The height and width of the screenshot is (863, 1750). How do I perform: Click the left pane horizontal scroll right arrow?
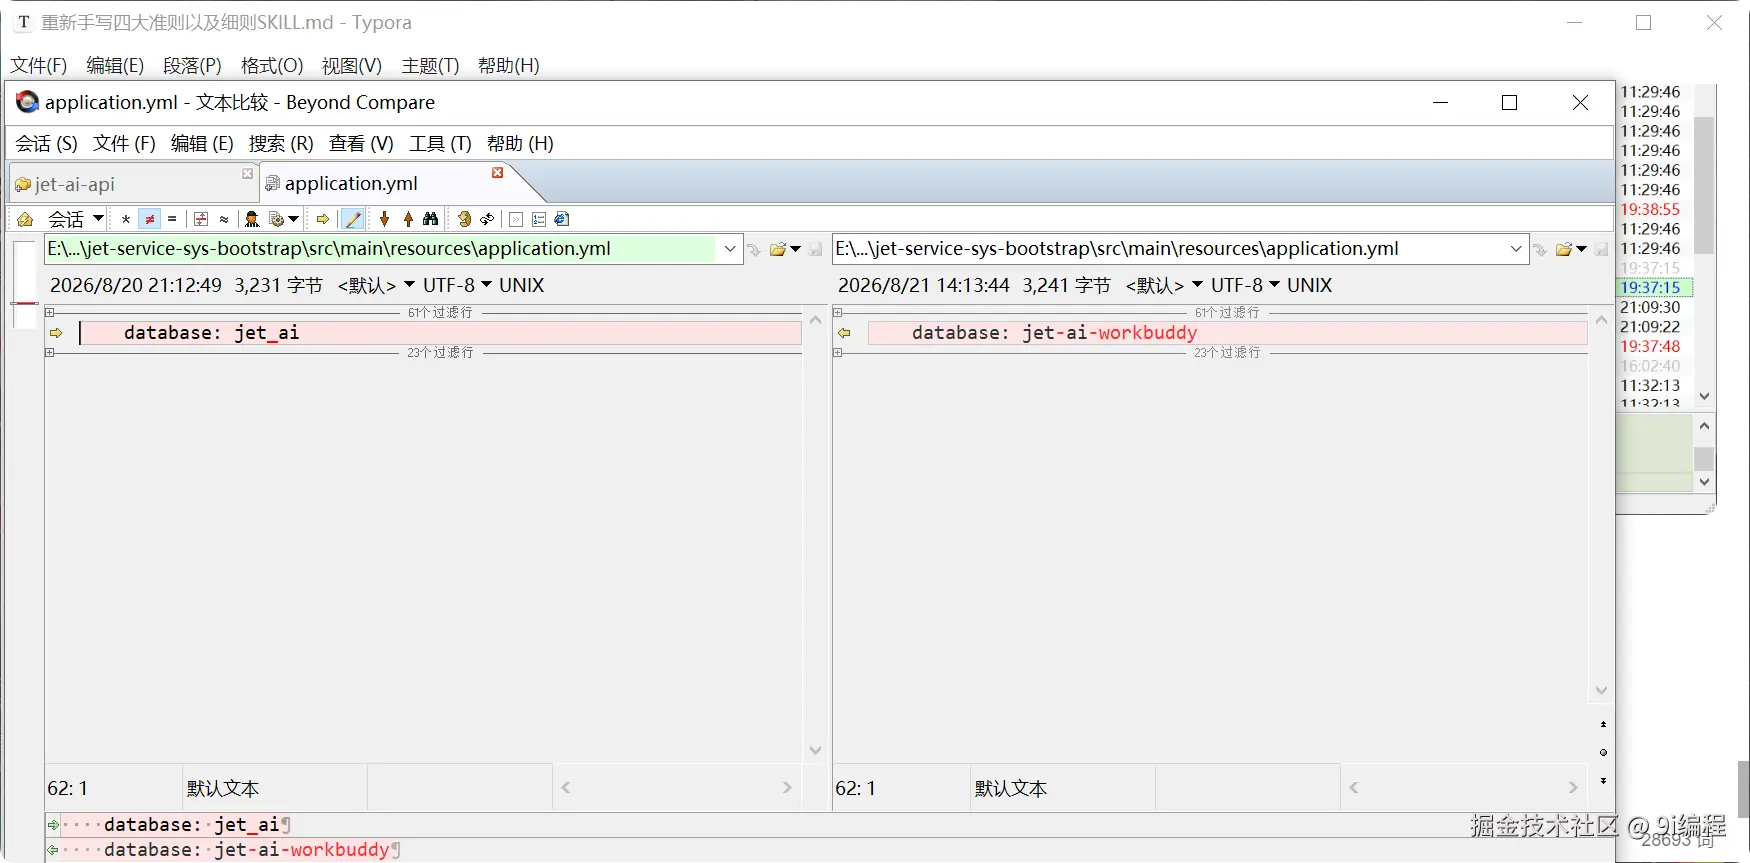[787, 788]
